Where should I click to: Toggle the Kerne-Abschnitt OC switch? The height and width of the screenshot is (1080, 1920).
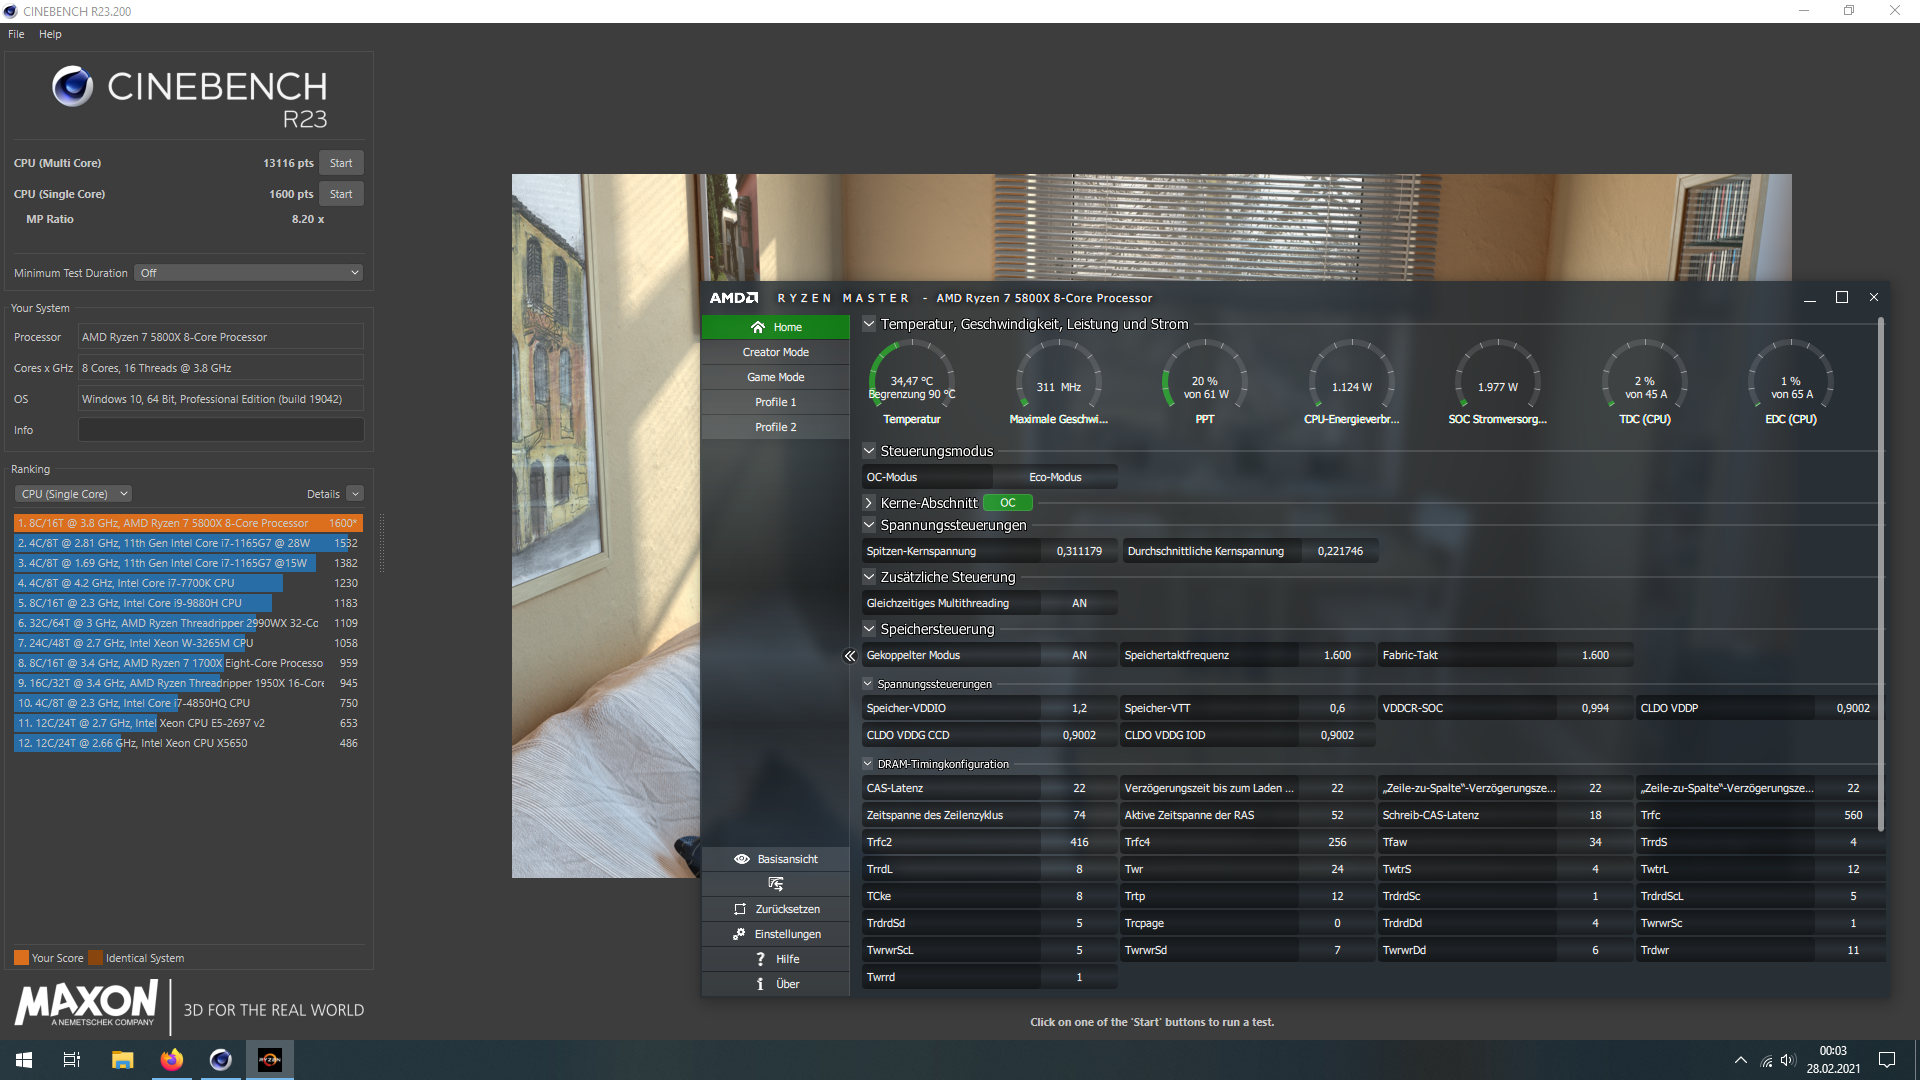click(1007, 503)
